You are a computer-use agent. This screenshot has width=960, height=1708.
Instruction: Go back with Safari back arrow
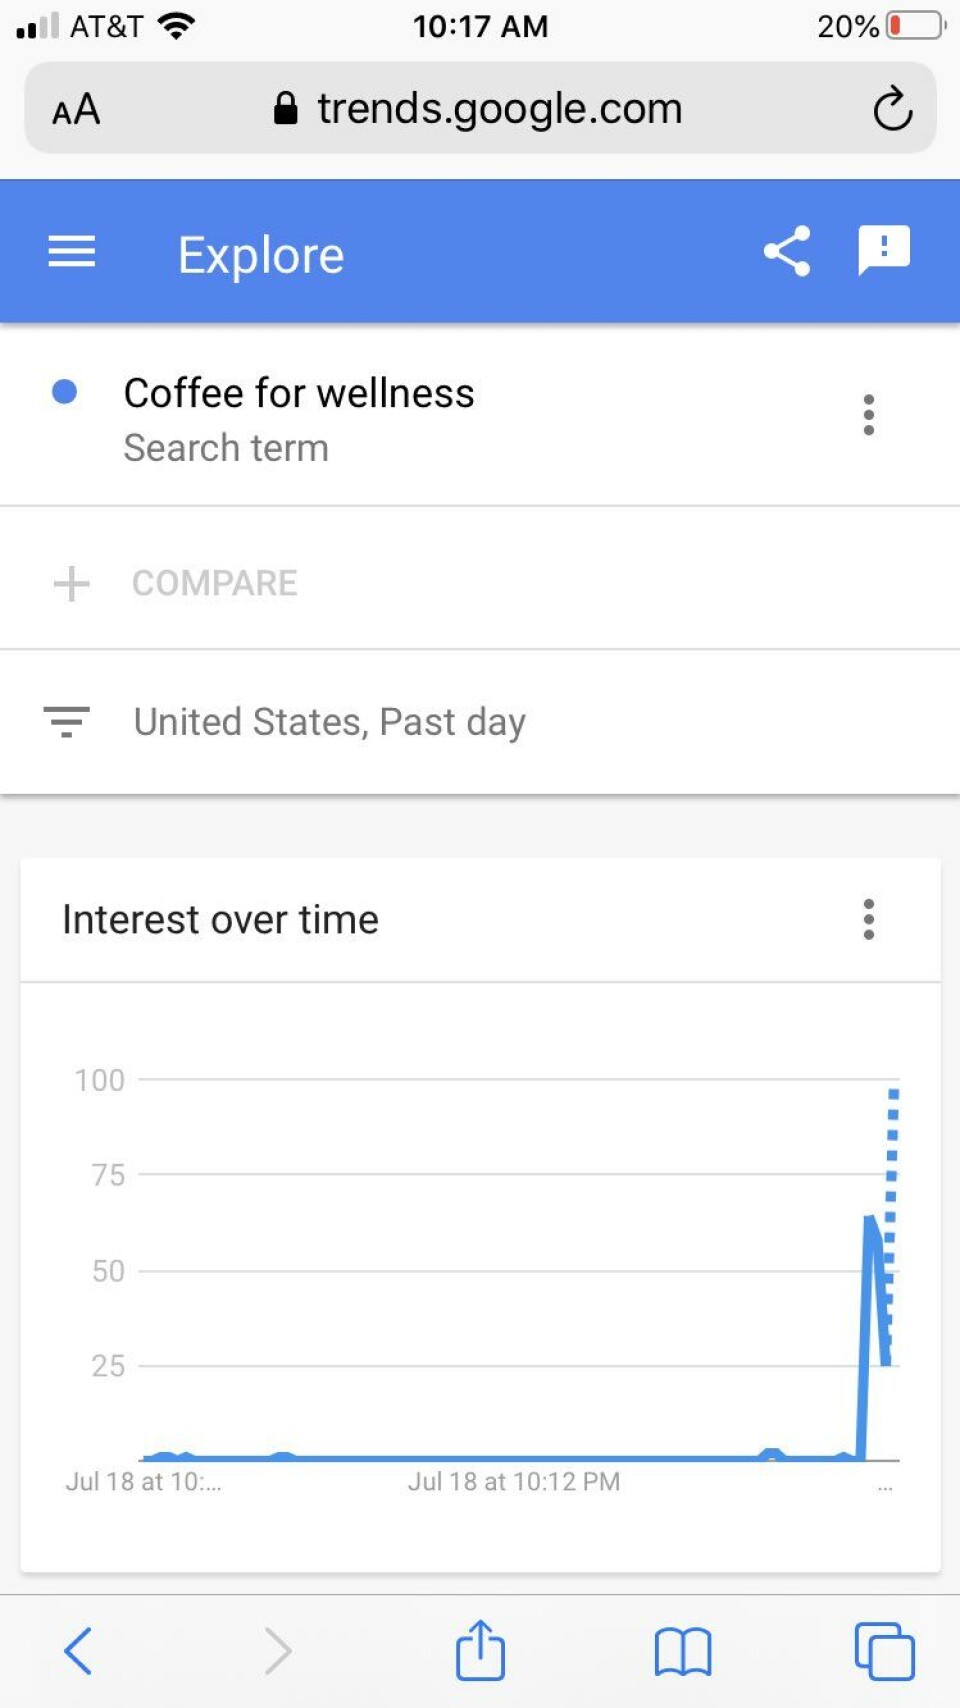tap(78, 1650)
